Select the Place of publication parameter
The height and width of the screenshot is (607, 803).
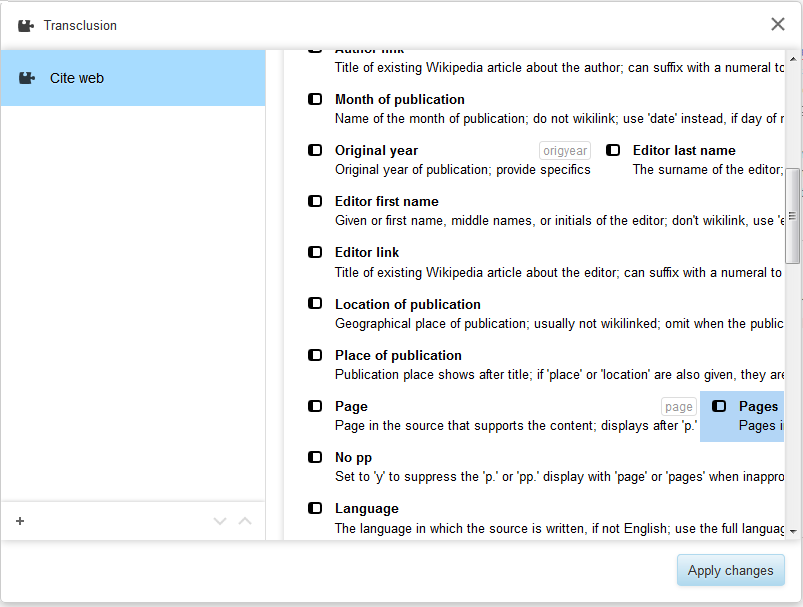545,365
